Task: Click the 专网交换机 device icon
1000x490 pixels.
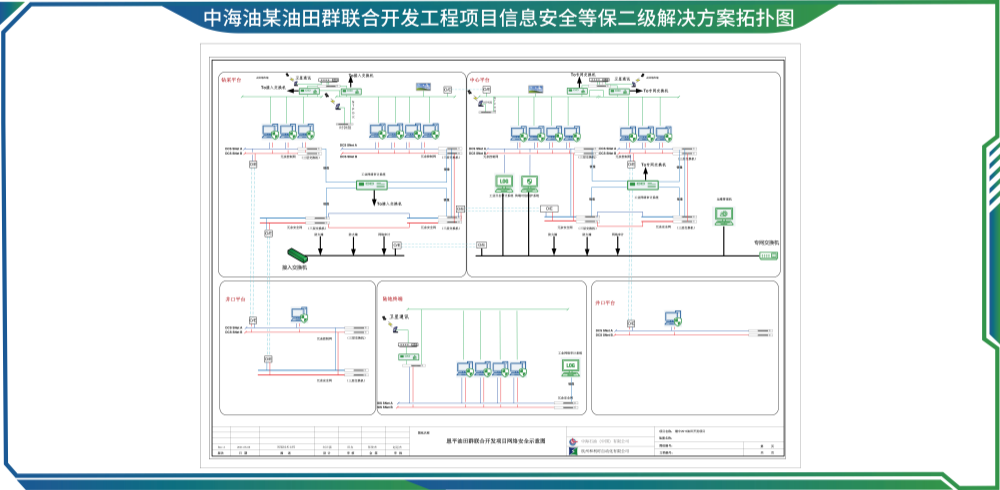Action: tap(767, 254)
